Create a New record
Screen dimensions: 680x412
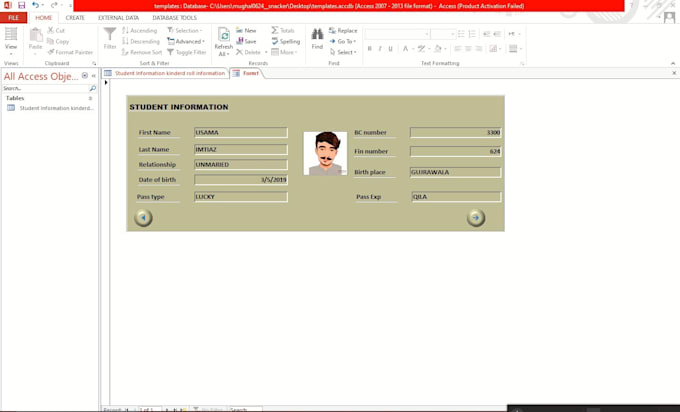click(x=246, y=30)
